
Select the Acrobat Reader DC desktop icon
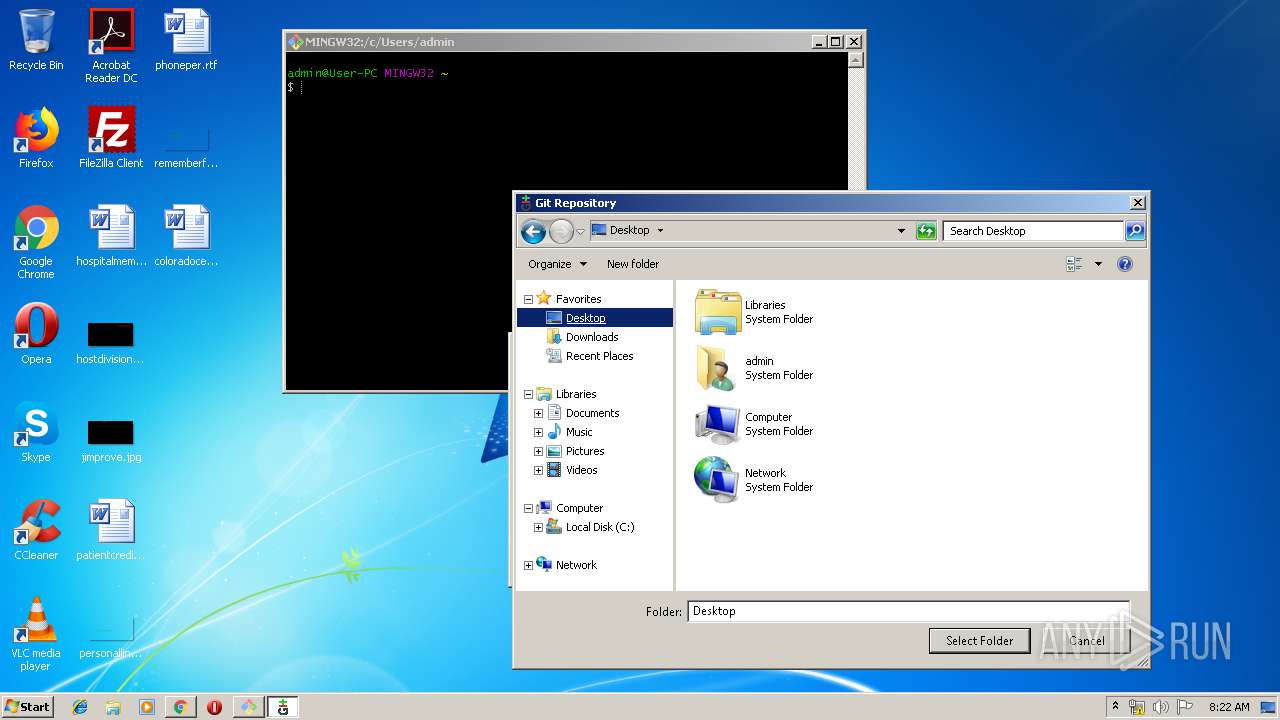[x=111, y=46]
